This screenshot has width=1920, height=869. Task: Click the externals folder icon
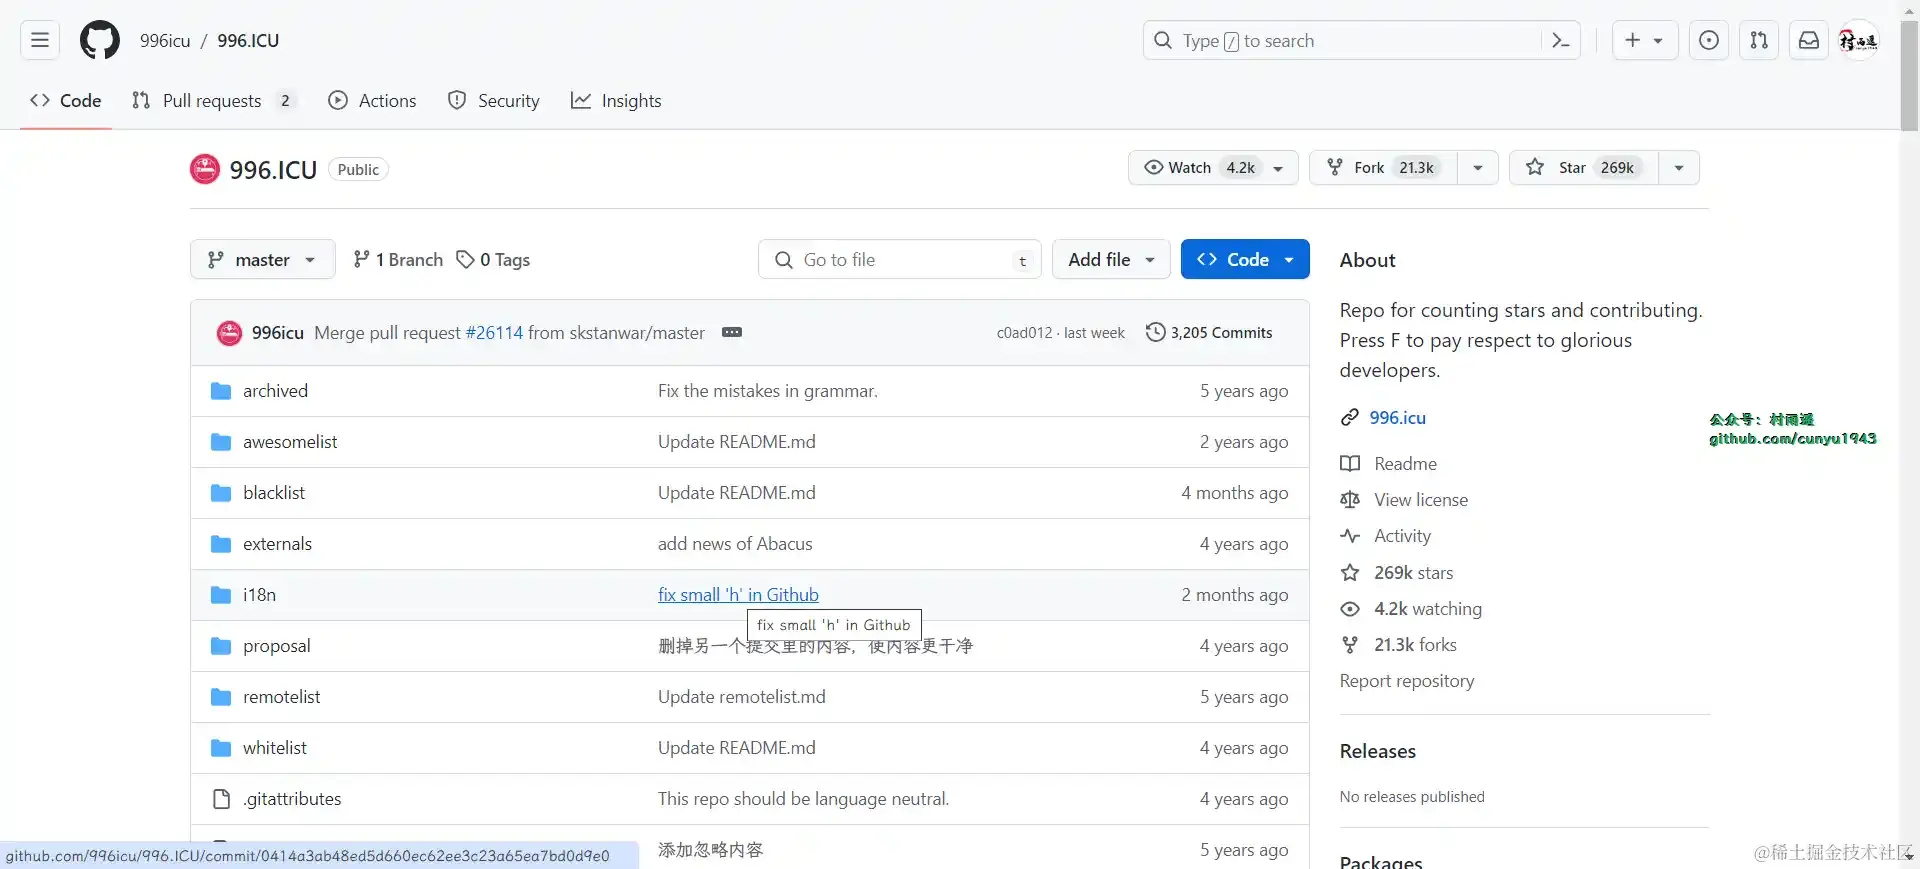221,544
